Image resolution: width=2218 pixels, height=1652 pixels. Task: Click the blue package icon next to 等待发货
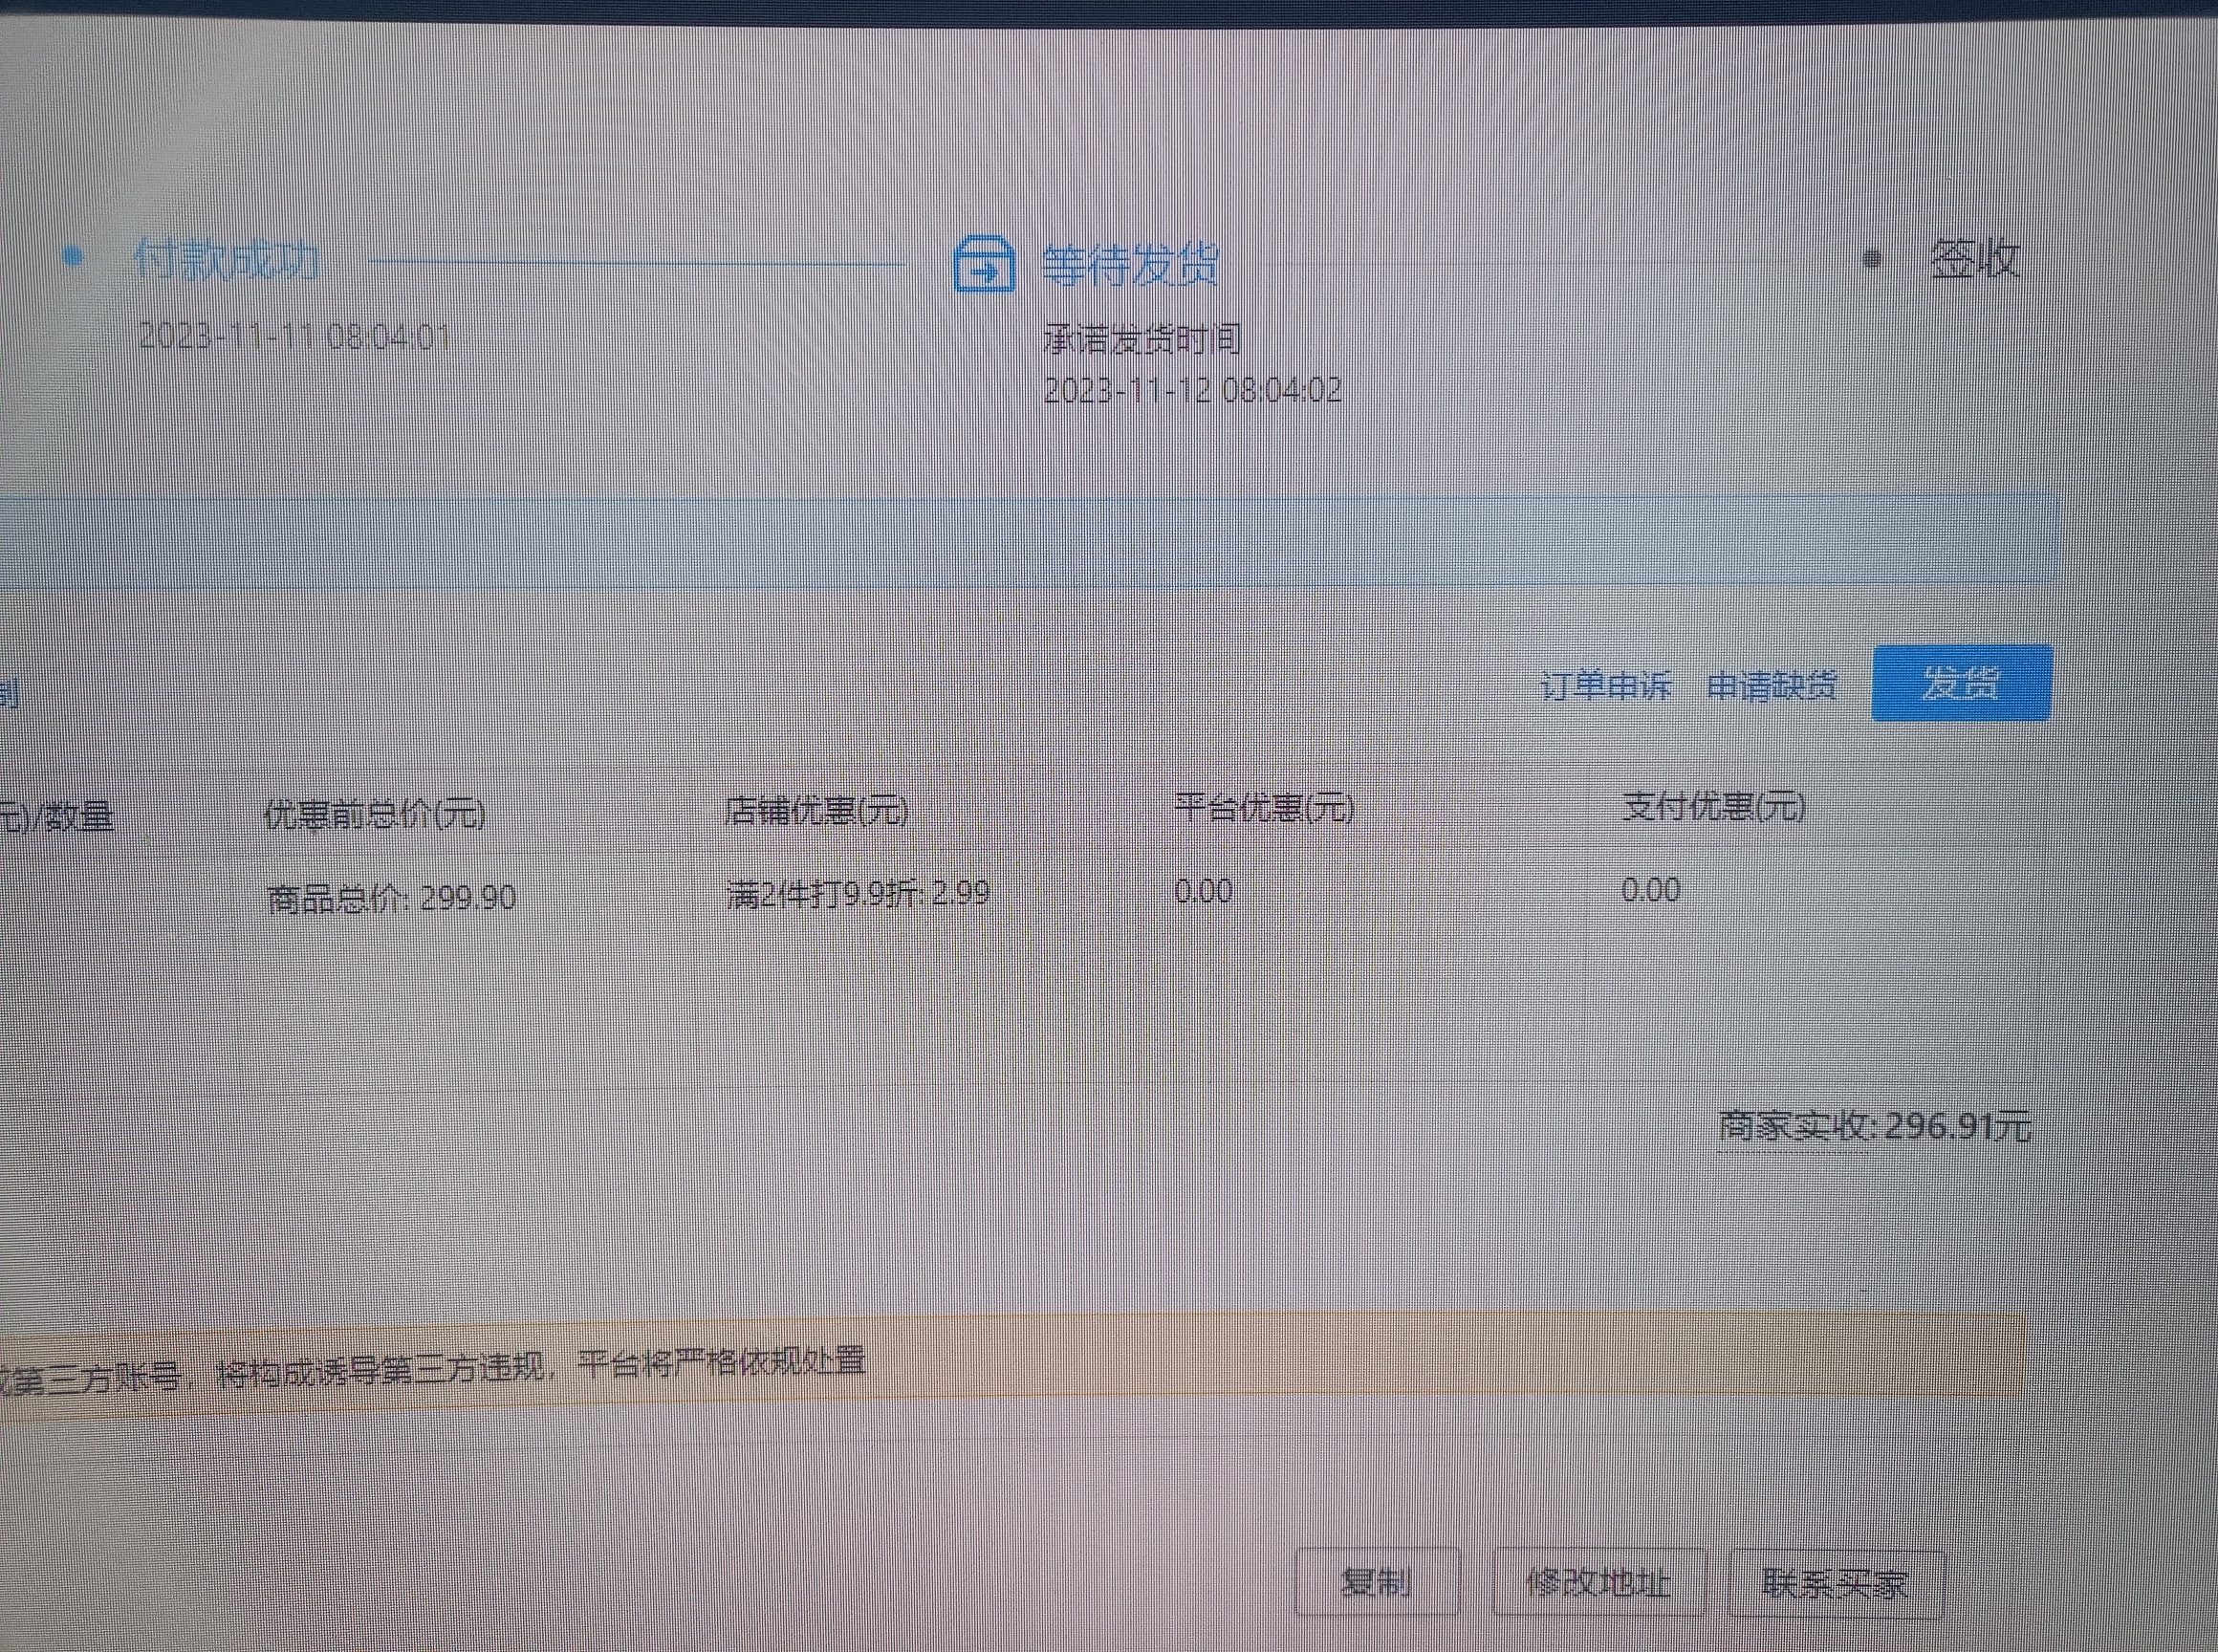(985, 266)
